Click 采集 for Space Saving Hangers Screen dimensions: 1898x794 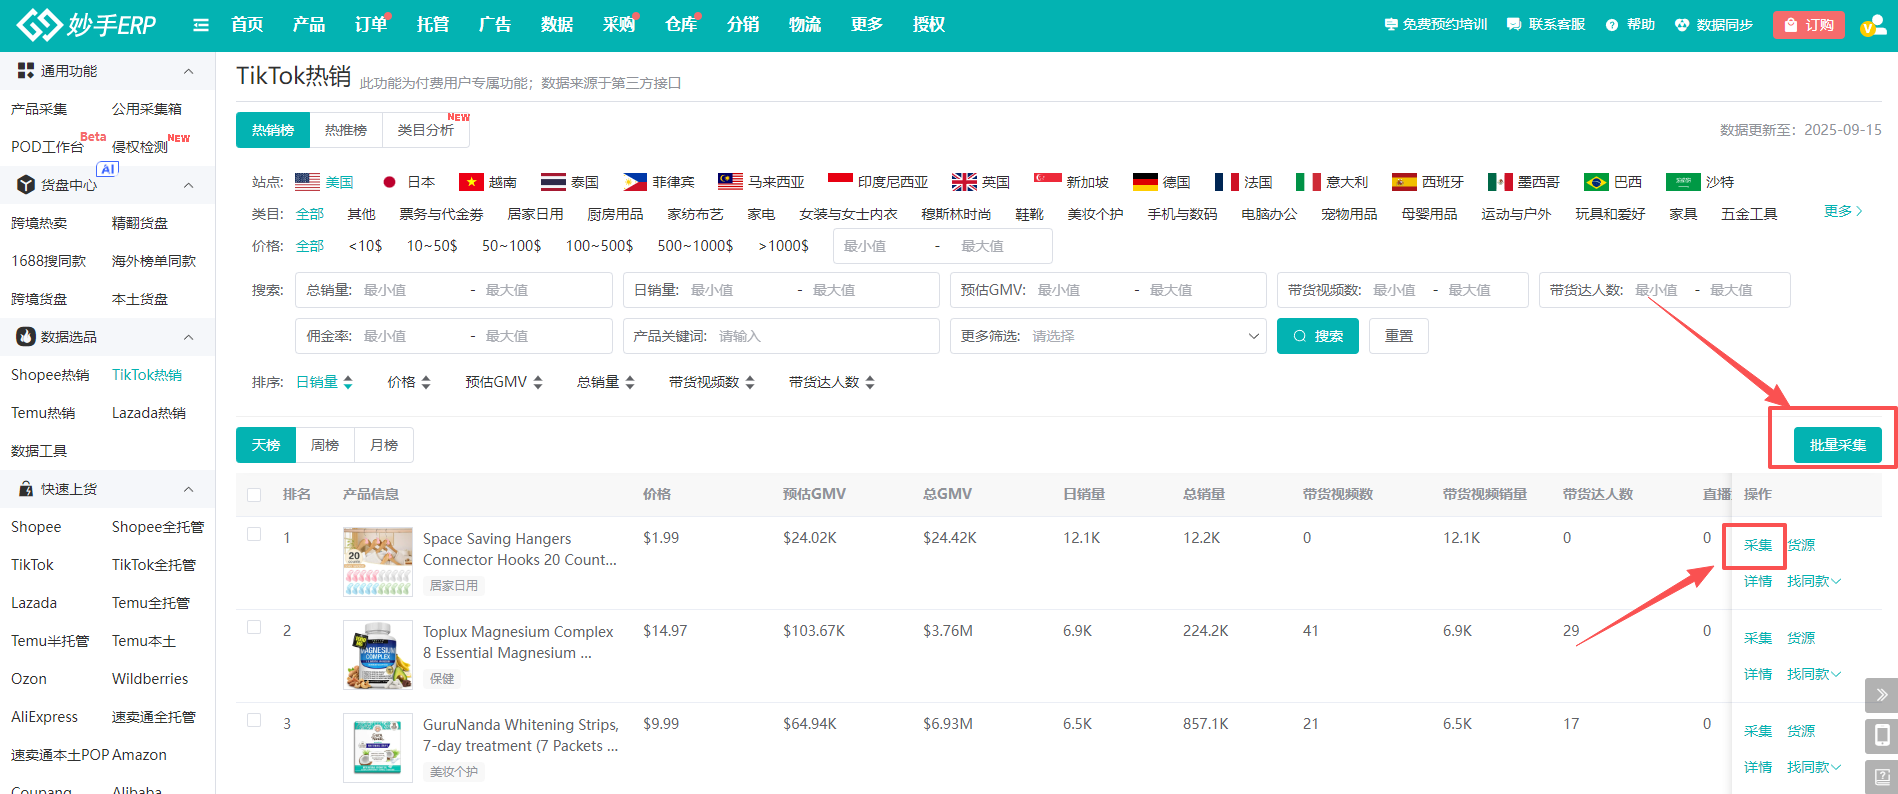1758,545
